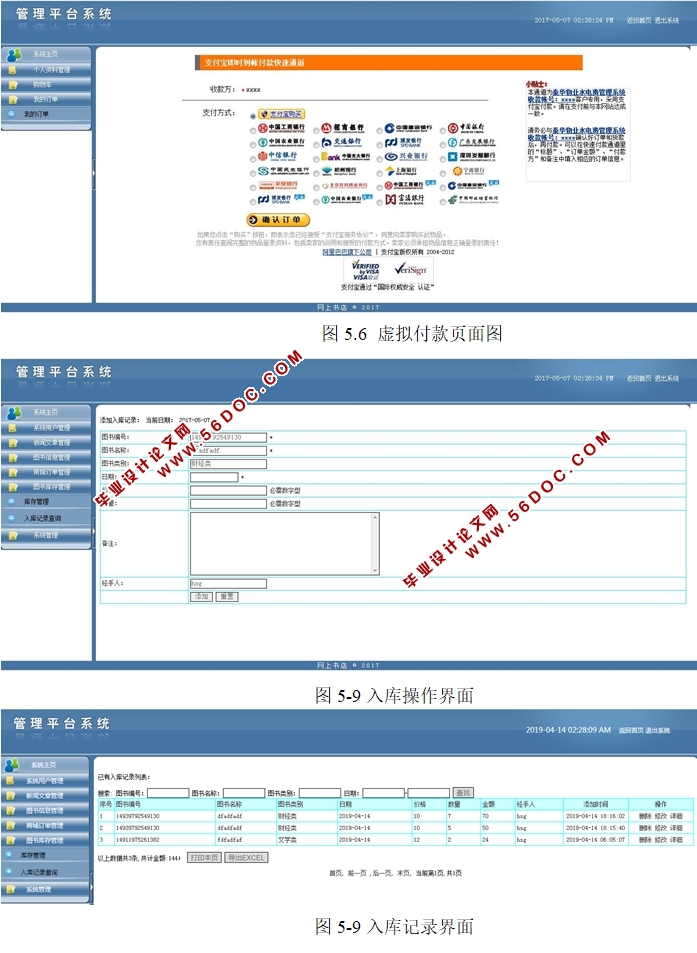Image resolution: width=697 pixels, height=953 pixels.
Task: Click 返回首页 in stock-in form screenshot header
Action: (x=639, y=379)
